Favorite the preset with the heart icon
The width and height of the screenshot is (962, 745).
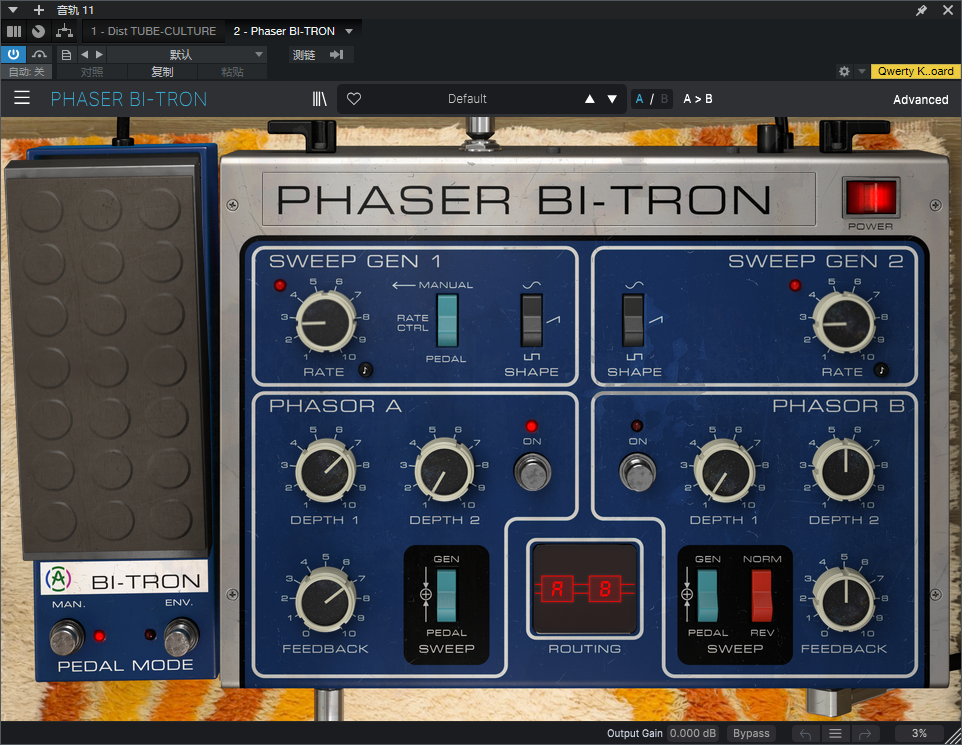(354, 99)
